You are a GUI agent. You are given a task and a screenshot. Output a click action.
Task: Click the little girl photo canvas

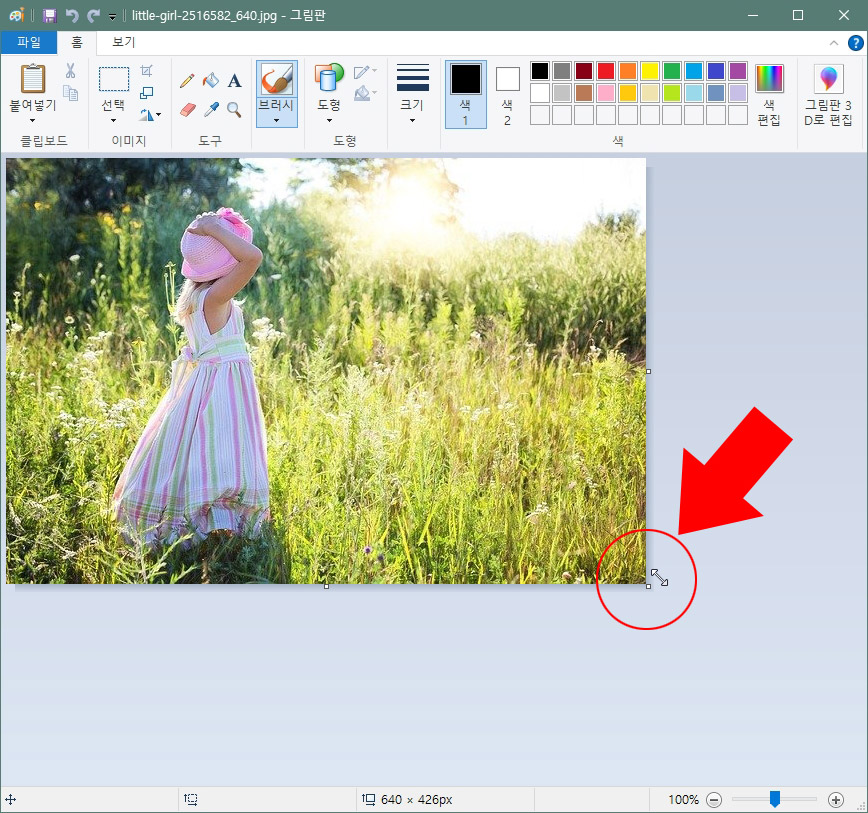pyautogui.click(x=326, y=371)
